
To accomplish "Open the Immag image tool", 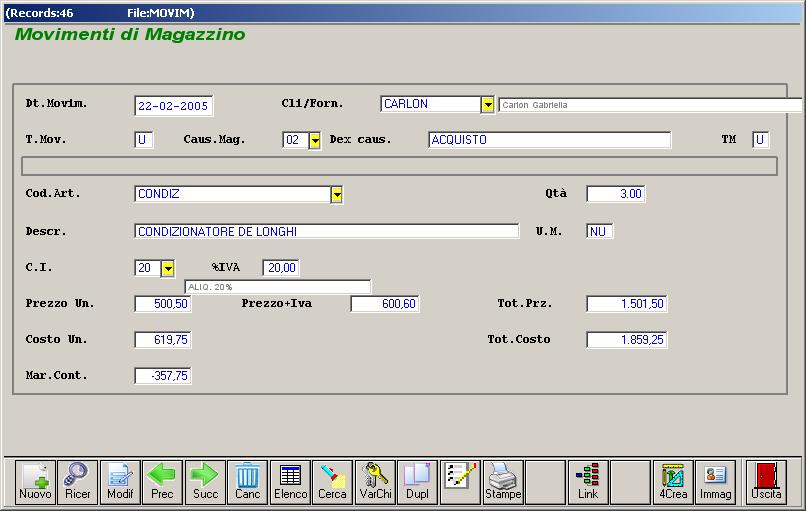I will tap(716, 482).
